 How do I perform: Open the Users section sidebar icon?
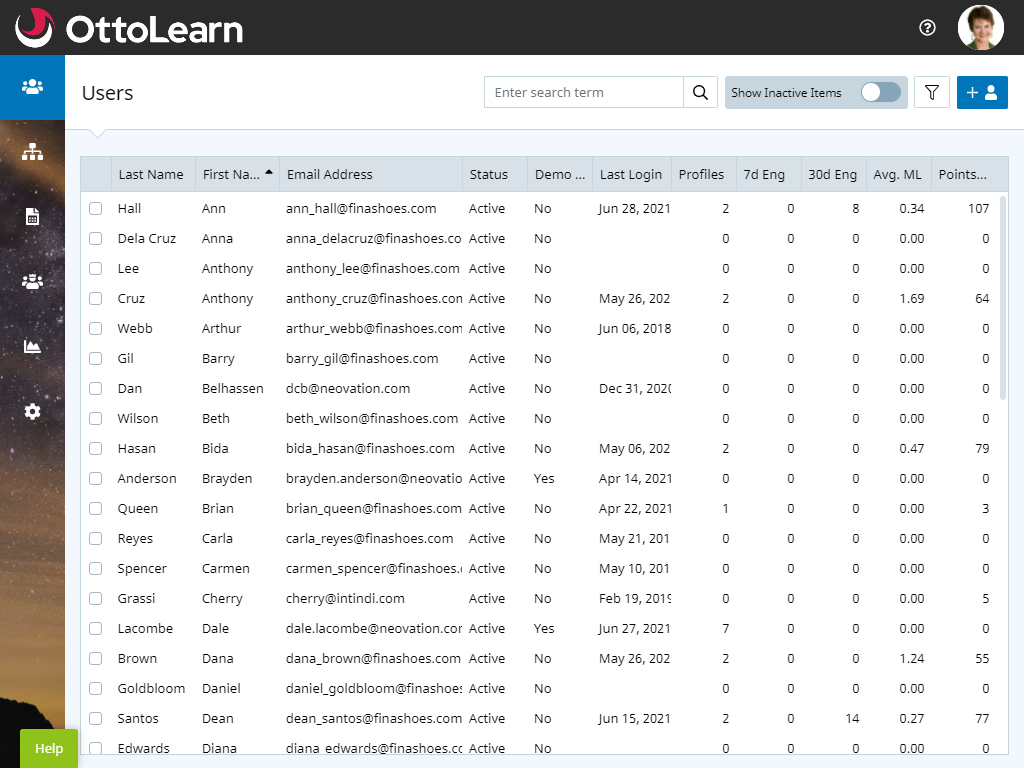(32, 87)
